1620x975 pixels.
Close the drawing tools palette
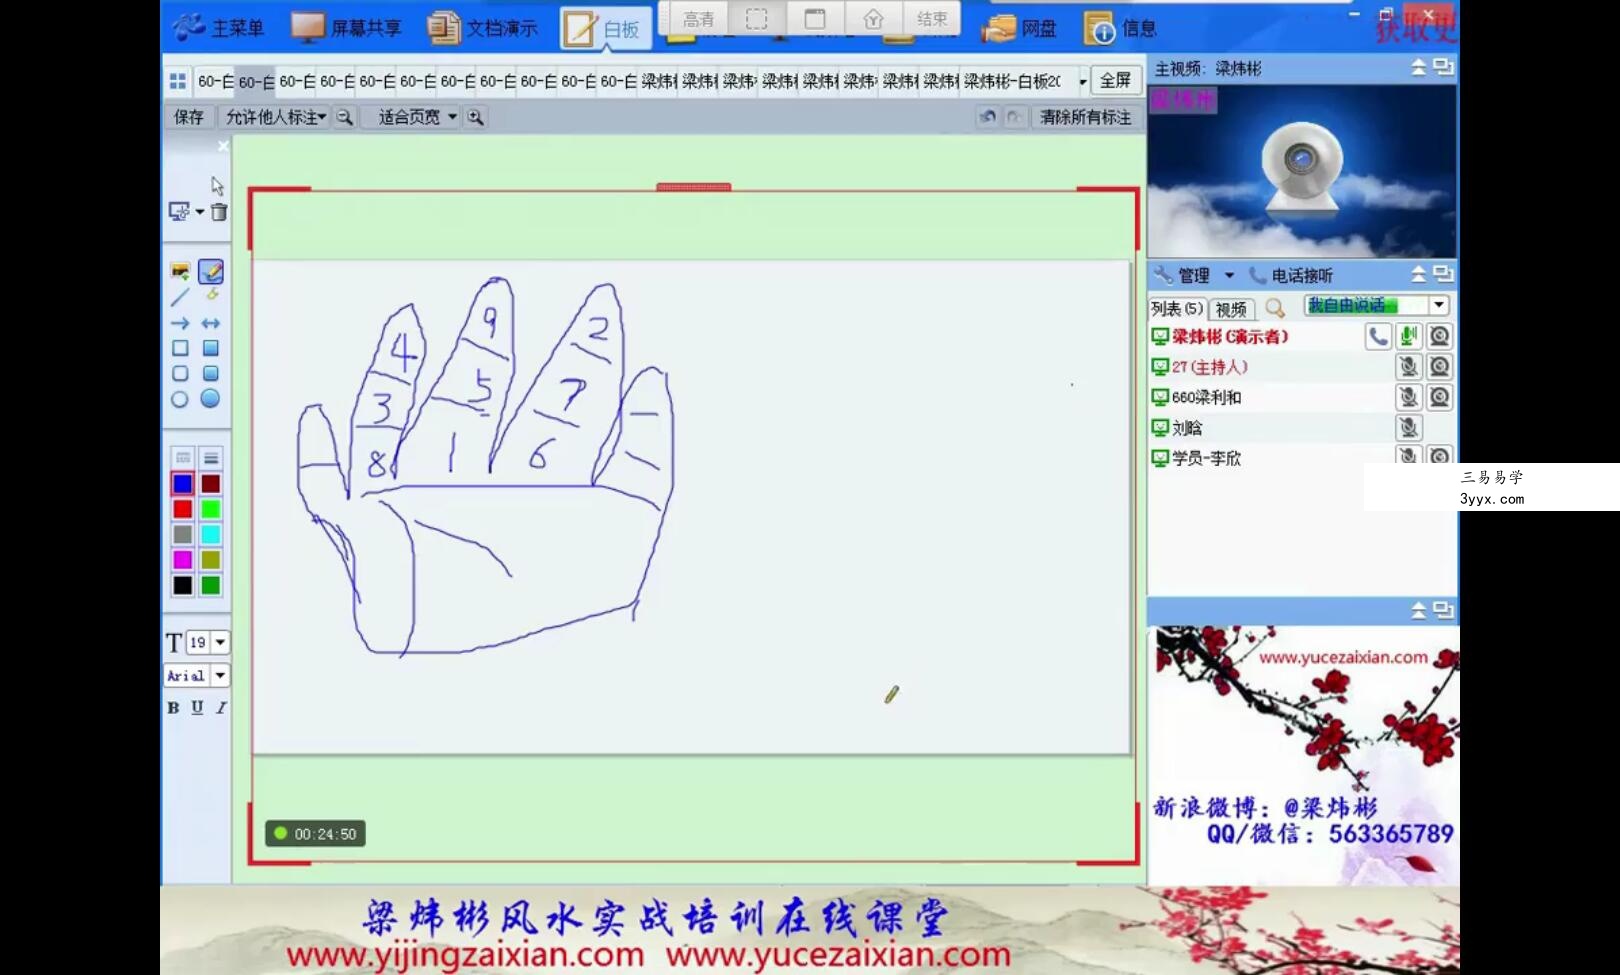223,146
